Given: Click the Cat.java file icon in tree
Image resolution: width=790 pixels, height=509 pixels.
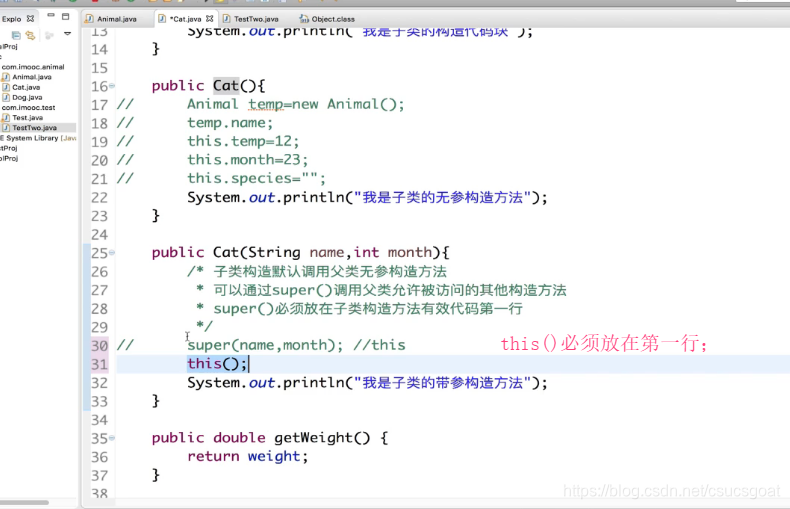Looking at the screenshot, I should pos(6,87).
